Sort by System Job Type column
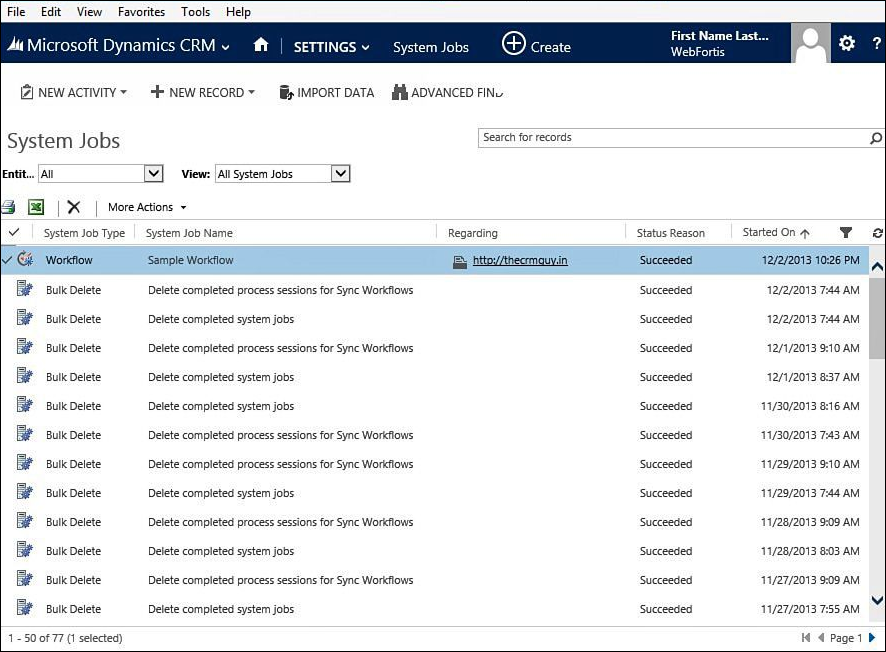The height and width of the screenshot is (652, 886). (84, 233)
